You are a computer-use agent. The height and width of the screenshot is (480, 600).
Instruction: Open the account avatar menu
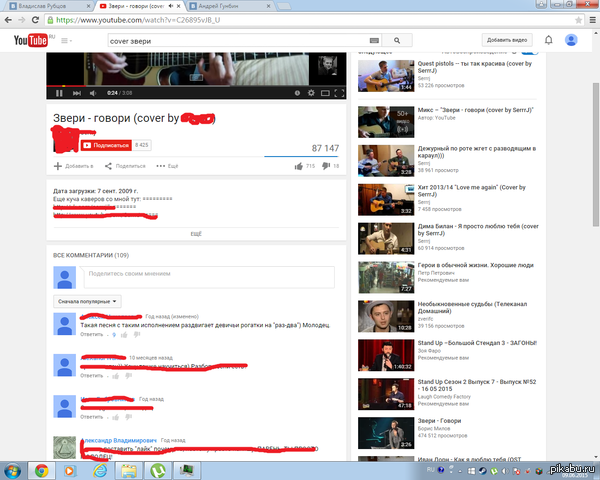(571, 40)
